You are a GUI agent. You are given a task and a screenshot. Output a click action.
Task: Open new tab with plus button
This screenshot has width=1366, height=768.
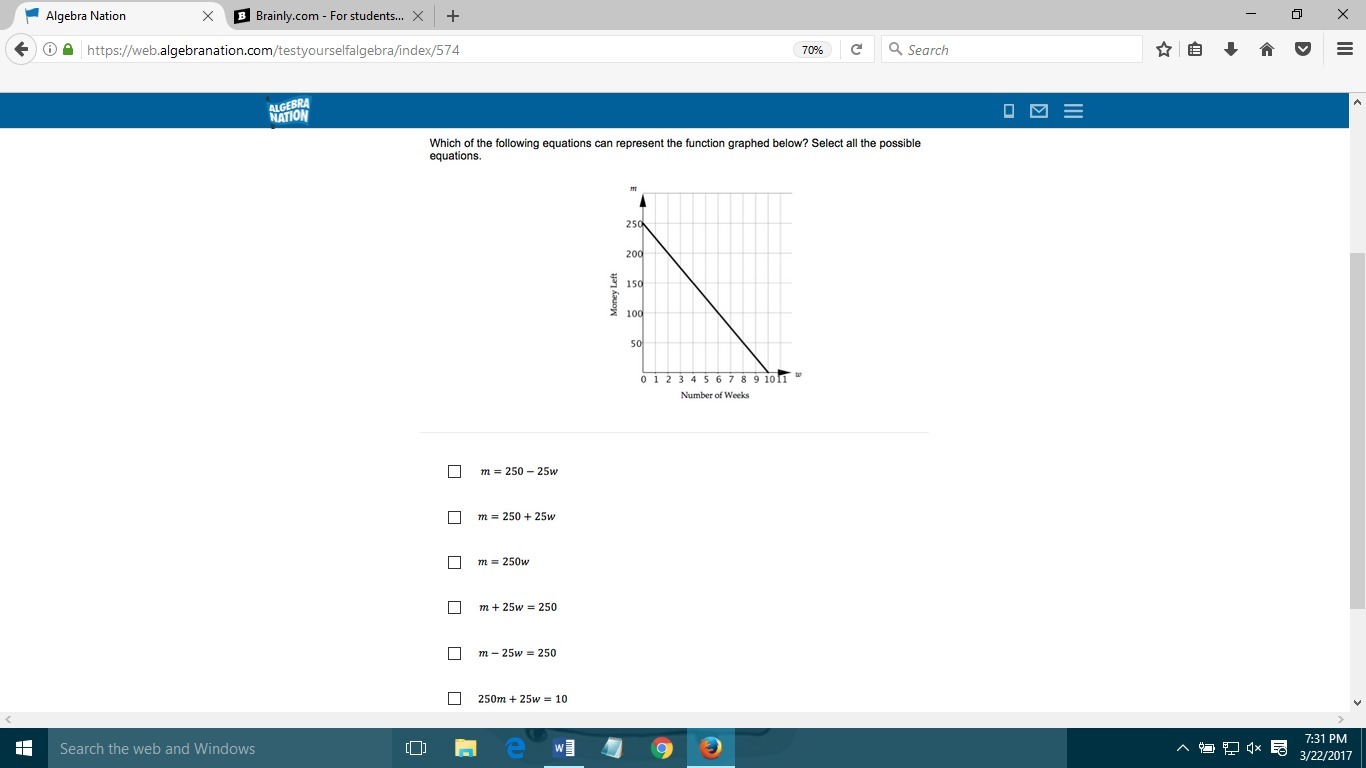click(453, 16)
